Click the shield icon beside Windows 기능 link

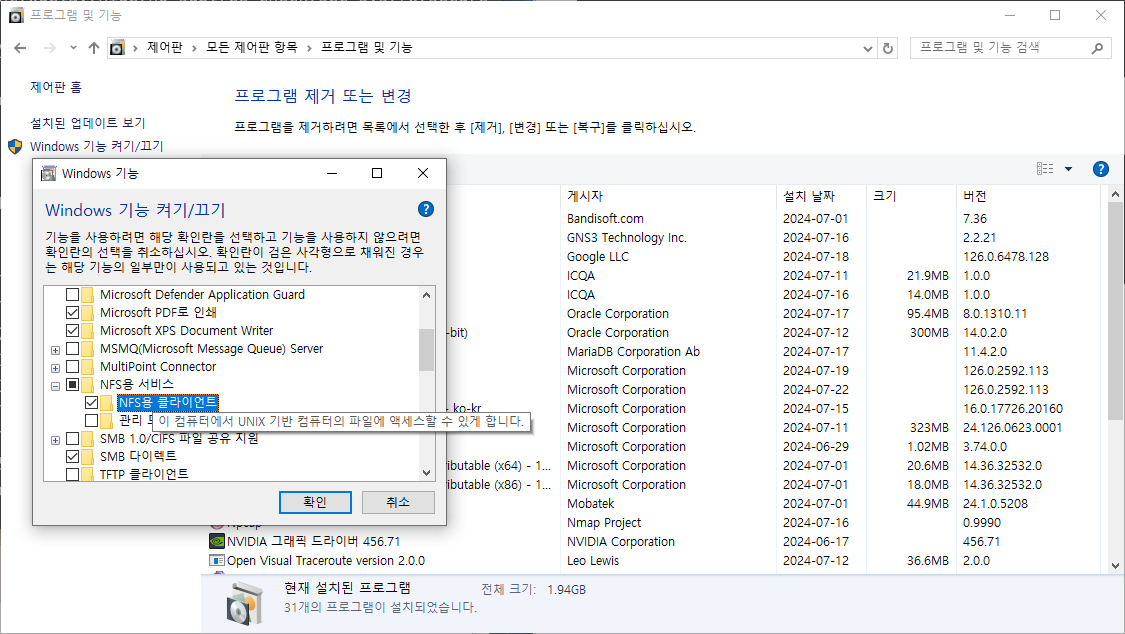click(15, 146)
